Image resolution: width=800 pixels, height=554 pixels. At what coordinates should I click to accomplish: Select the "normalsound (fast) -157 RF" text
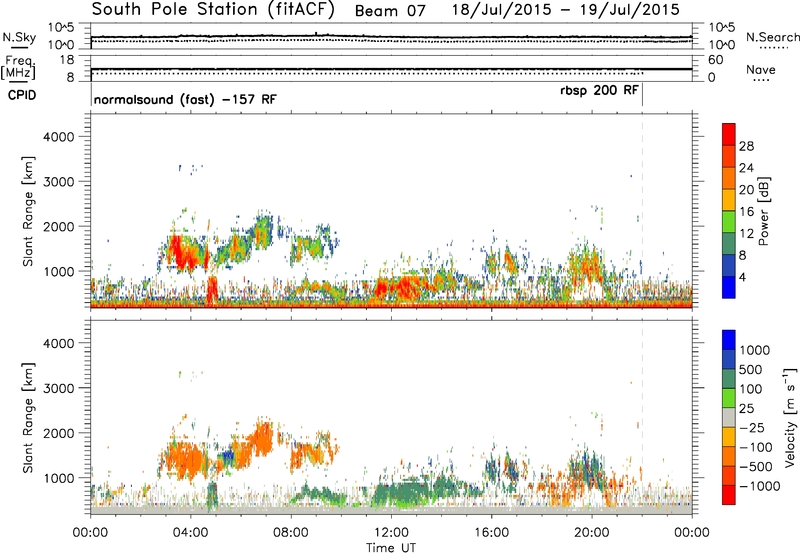(185, 99)
